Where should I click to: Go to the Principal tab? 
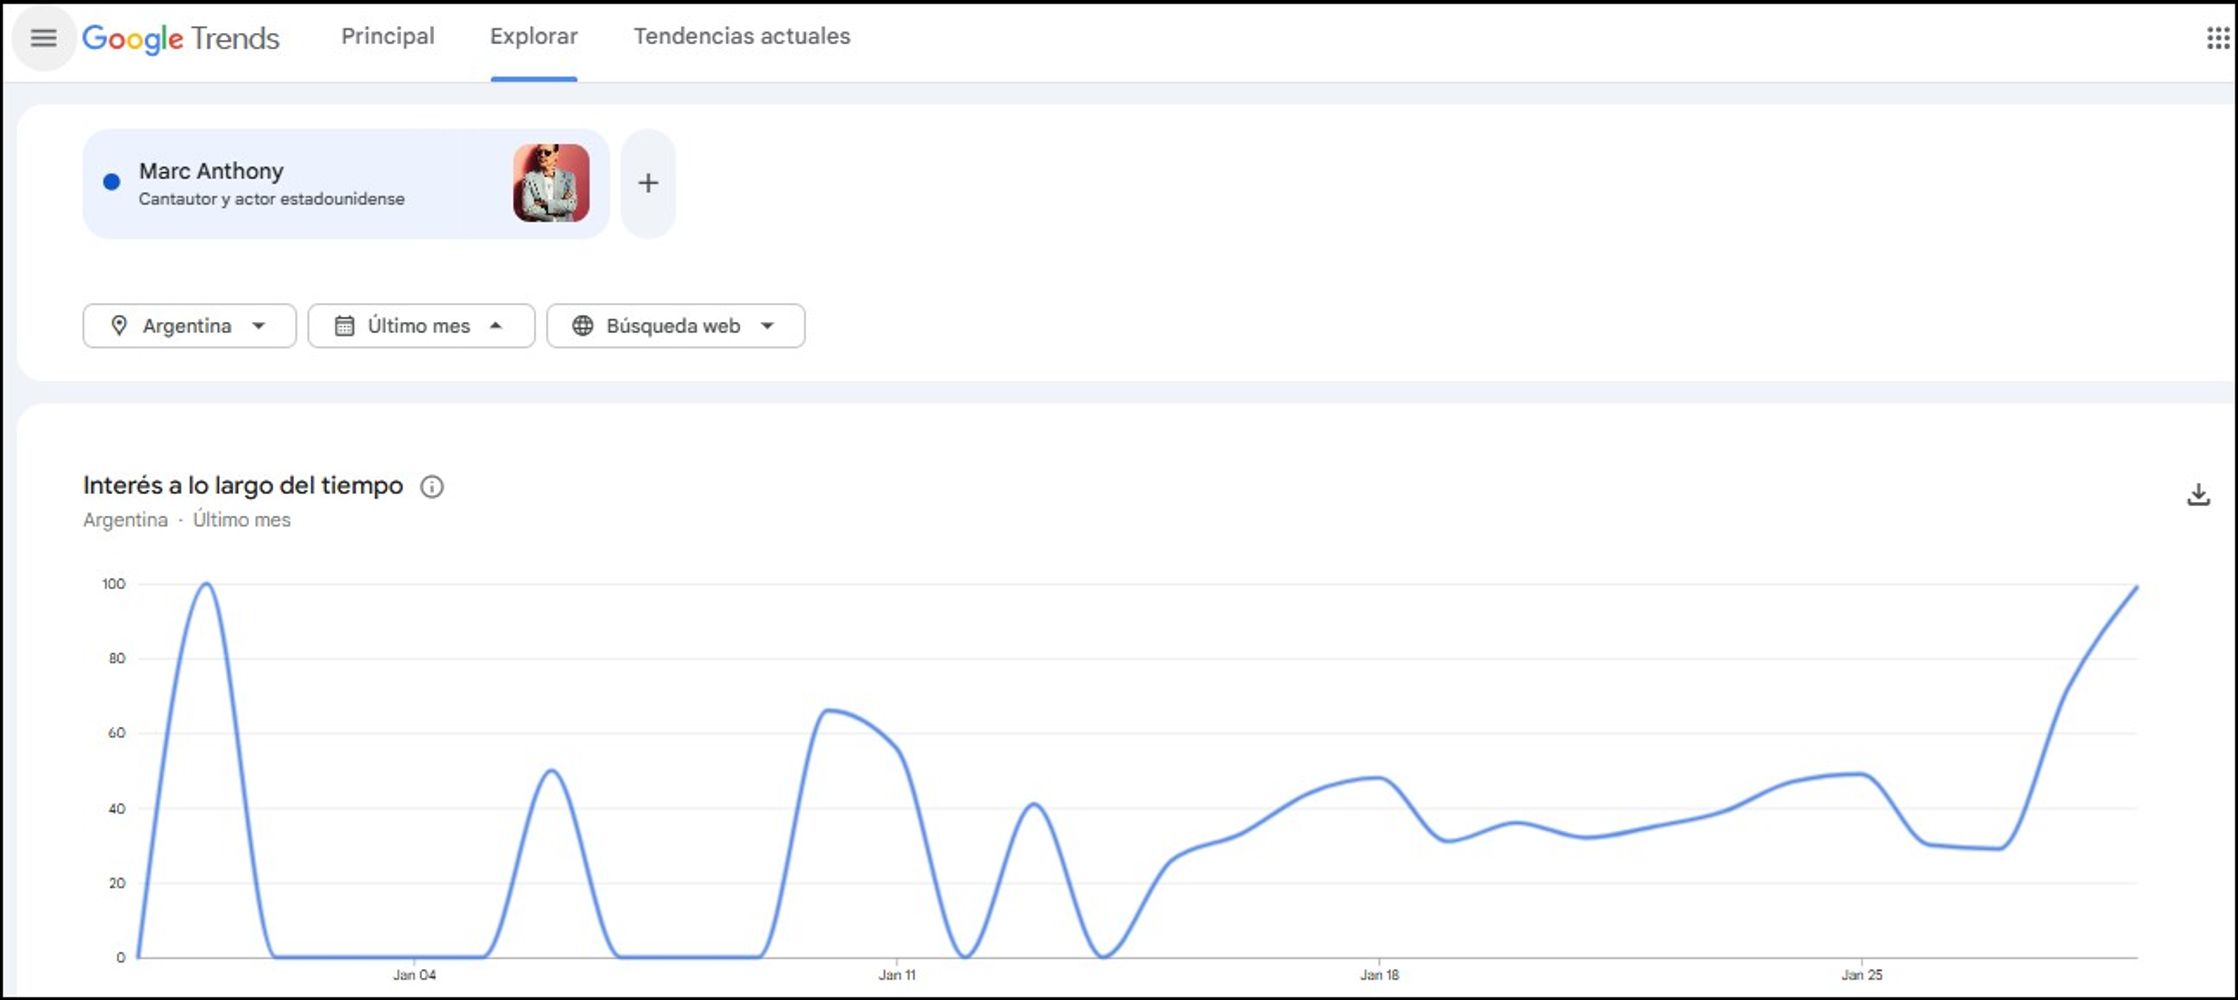[x=388, y=36]
